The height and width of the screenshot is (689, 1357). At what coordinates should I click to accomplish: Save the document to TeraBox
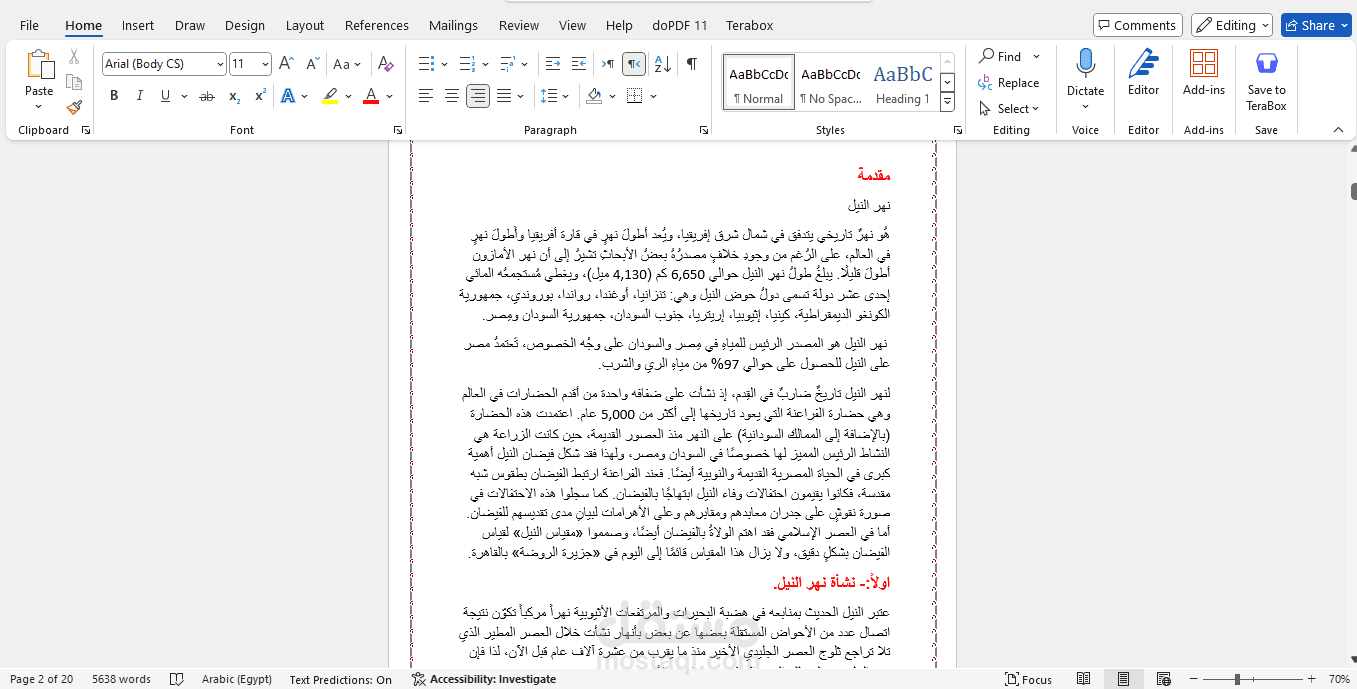click(x=1266, y=80)
